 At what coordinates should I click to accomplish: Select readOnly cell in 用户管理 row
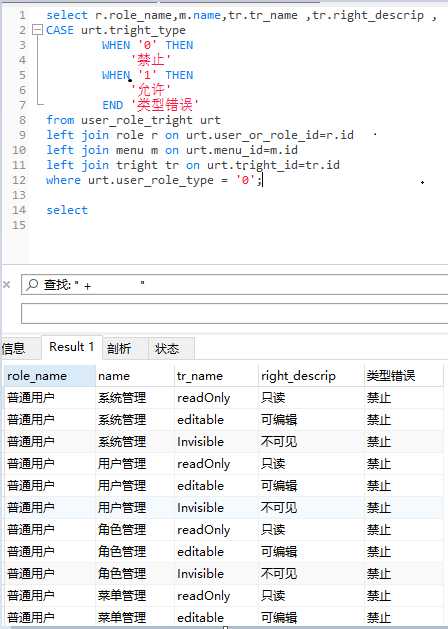pyautogui.click(x=216, y=464)
